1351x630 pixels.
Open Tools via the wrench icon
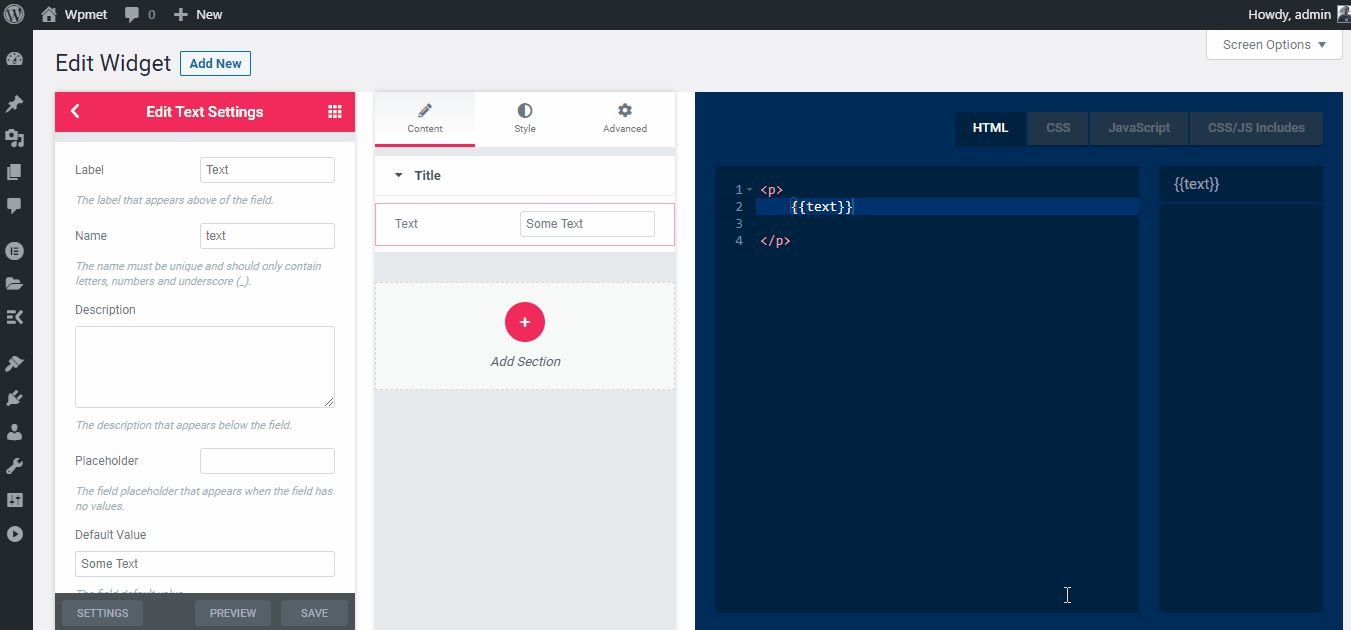coord(14,466)
